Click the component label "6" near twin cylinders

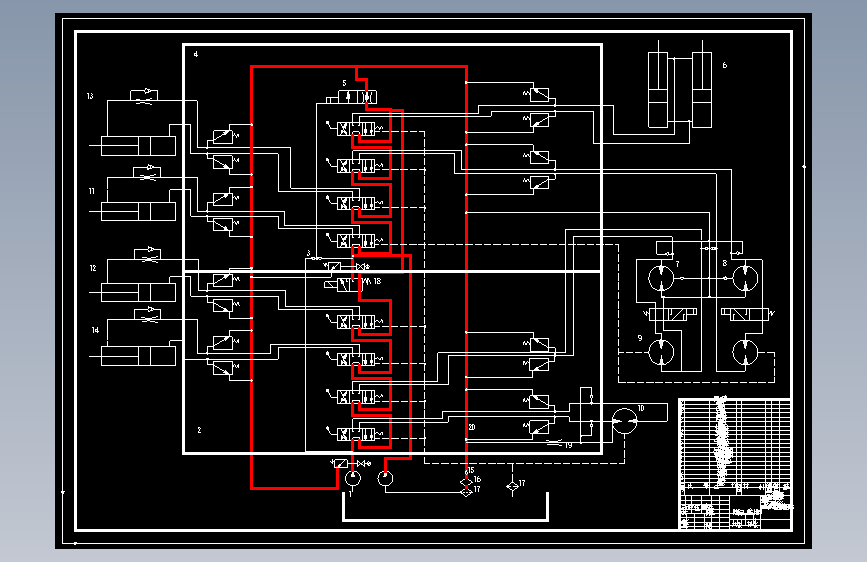pyautogui.click(x=725, y=65)
